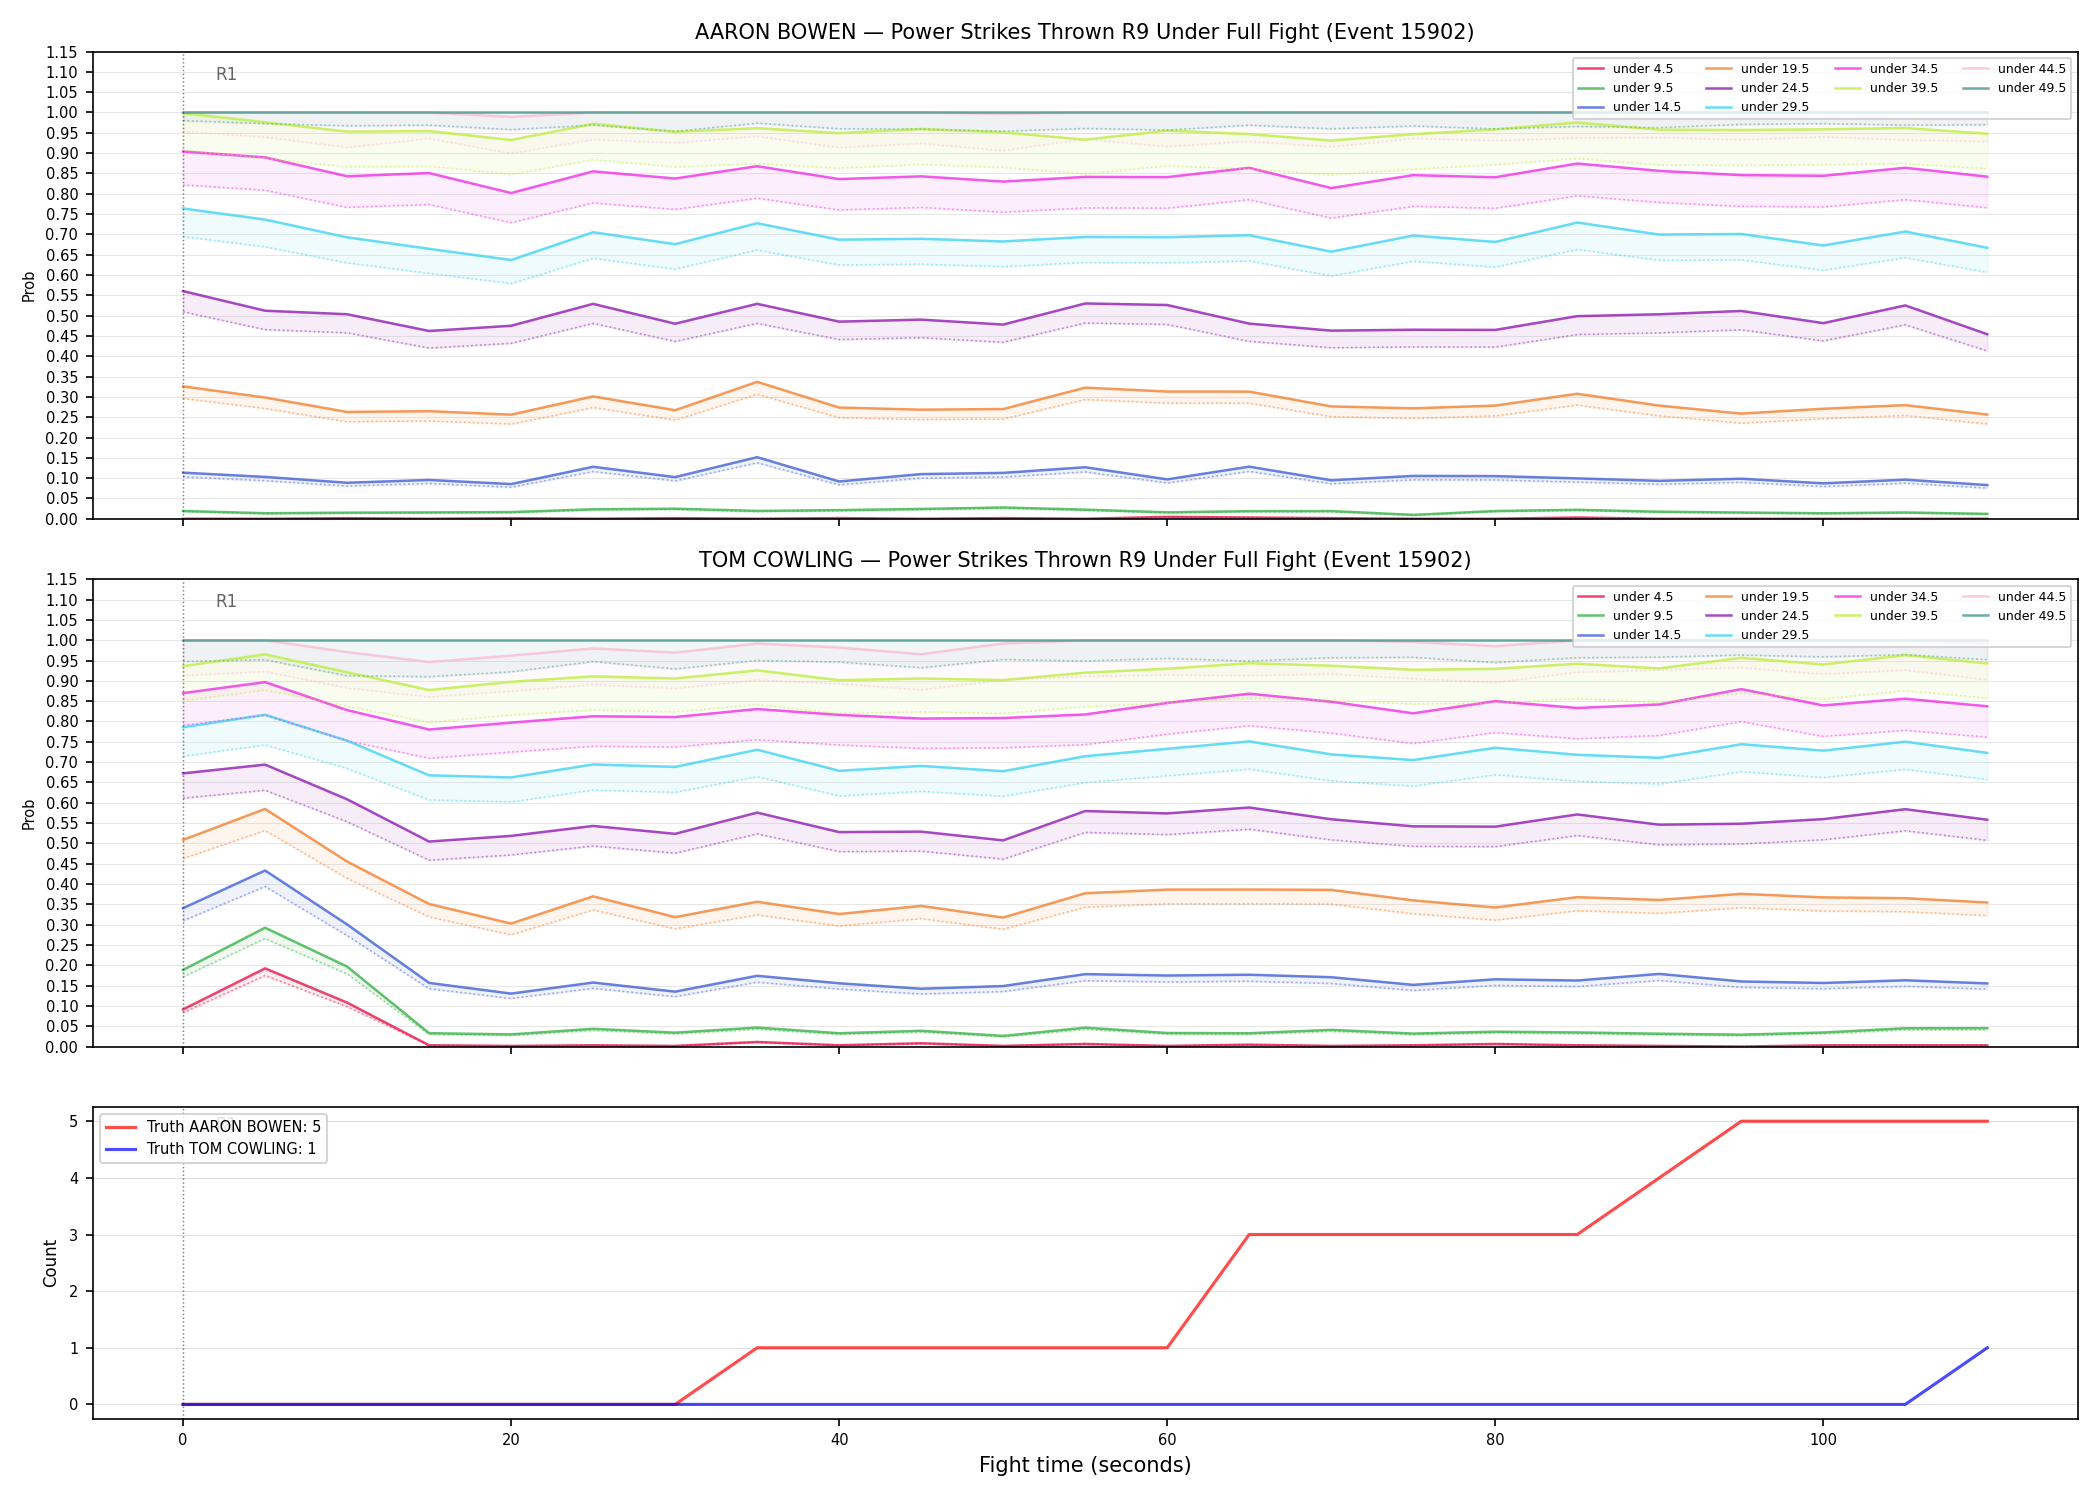
Task: Click the '0.75' tick in Aaron Bowen chart
Action: pyautogui.click(x=63, y=214)
